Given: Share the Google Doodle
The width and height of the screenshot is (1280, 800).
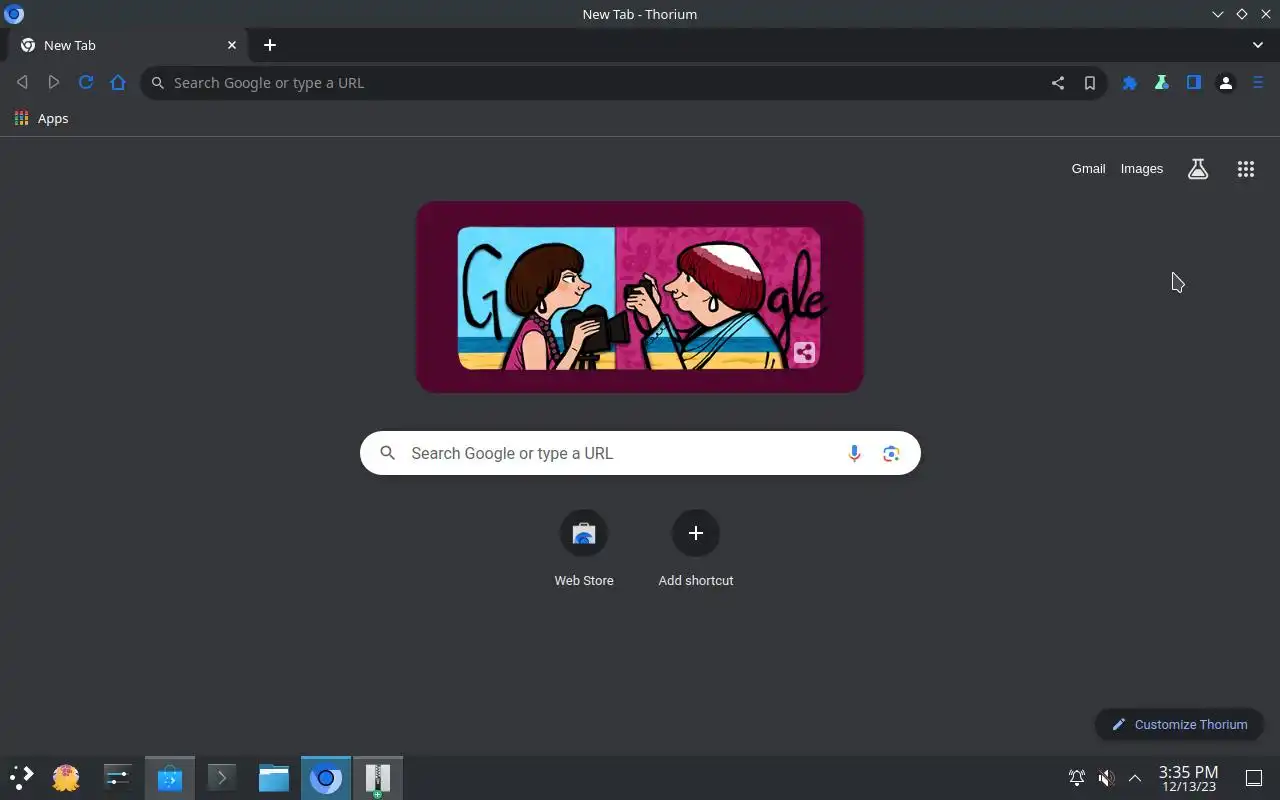Looking at the screenshot, I should tap(804, 352).
